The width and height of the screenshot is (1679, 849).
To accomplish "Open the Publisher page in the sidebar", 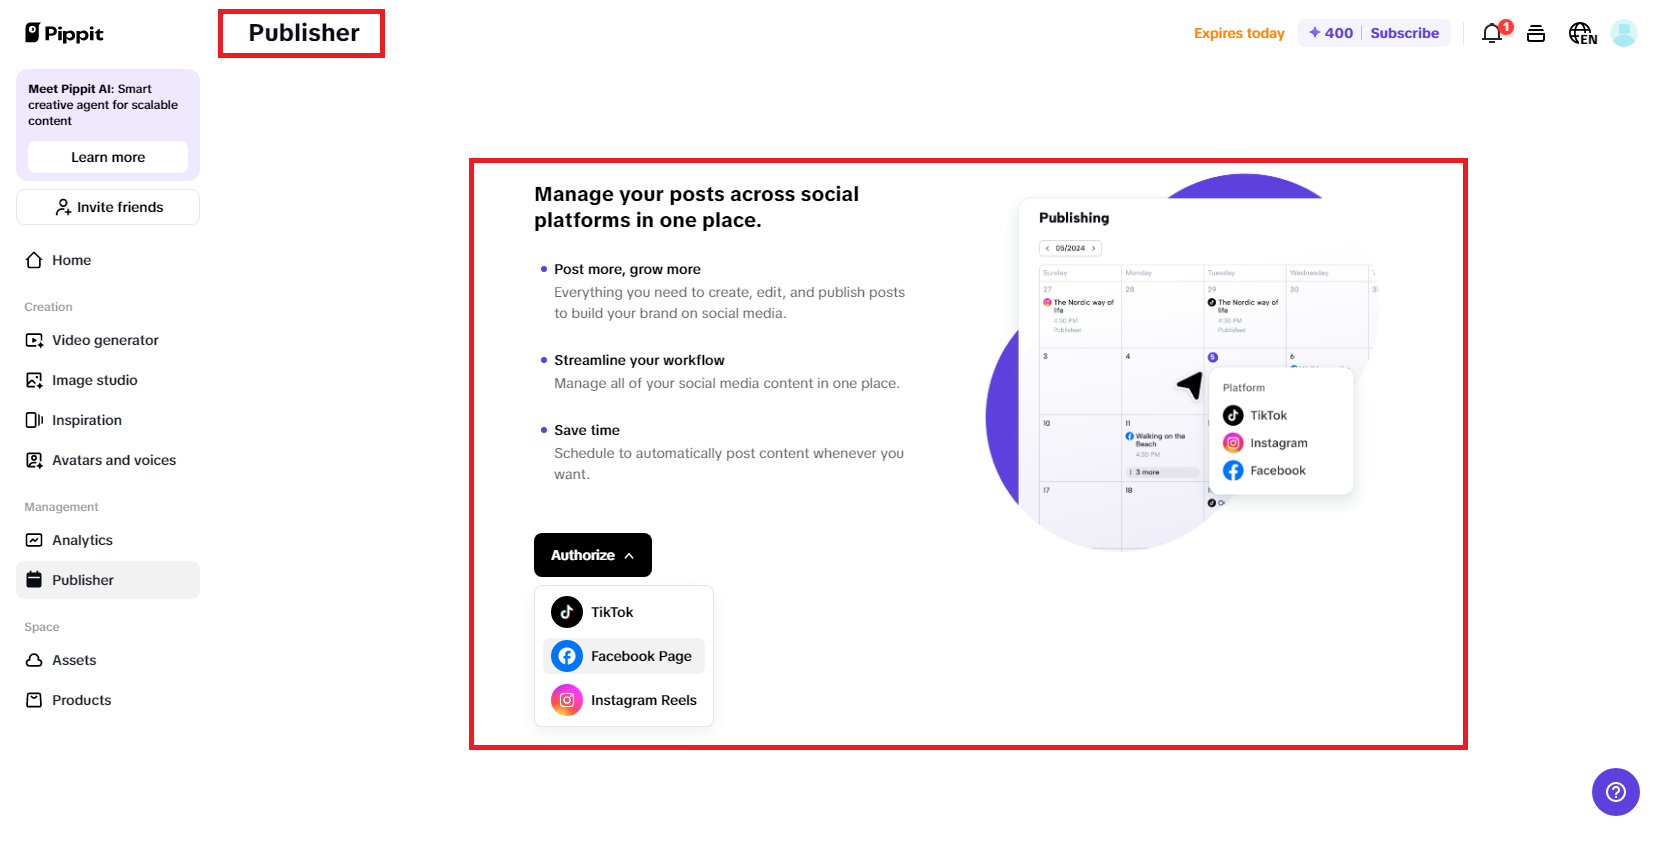I will 83,580.
